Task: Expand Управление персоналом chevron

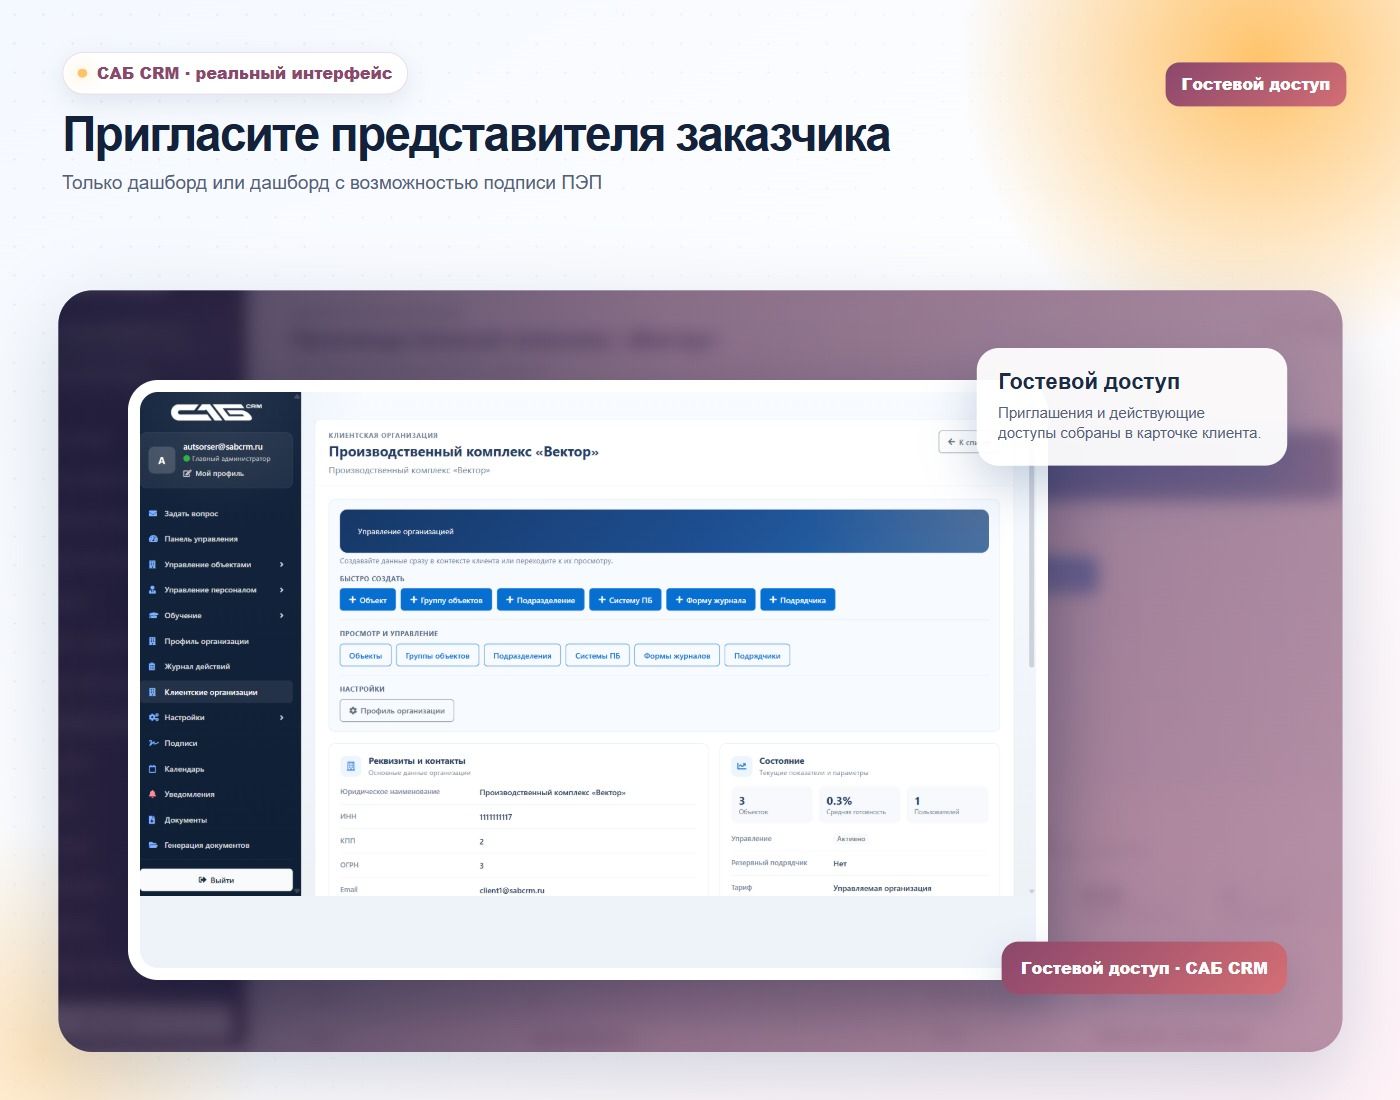Action: tap(282, 590)
